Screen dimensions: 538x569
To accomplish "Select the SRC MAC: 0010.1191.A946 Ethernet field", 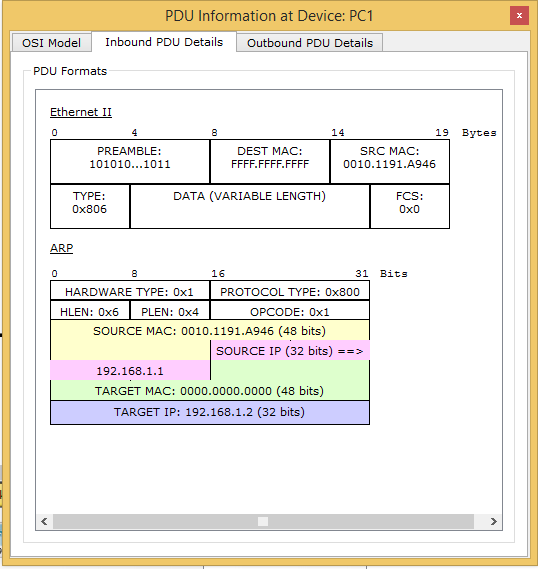I will click(390, 161).
